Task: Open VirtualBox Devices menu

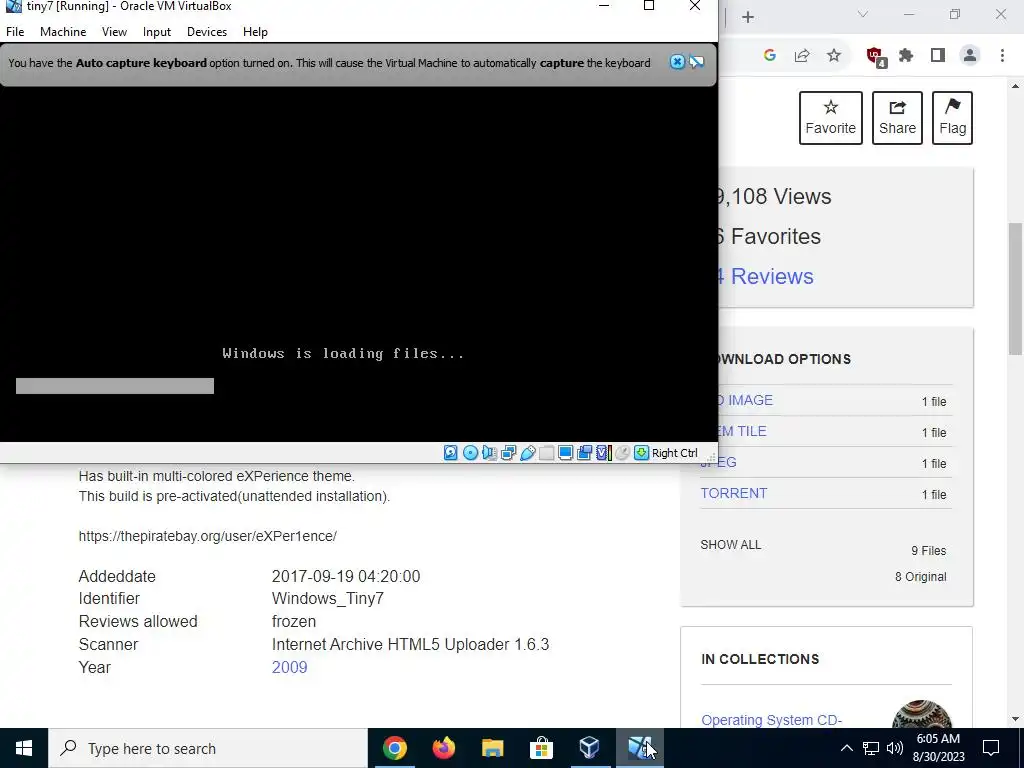Action: pos(207,31)
